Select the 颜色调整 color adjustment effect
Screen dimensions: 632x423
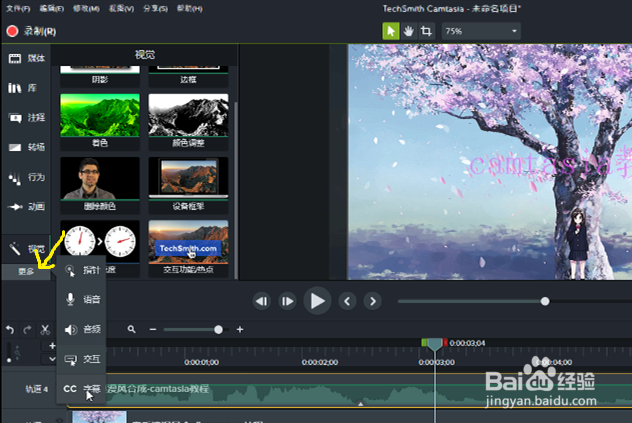188,121
